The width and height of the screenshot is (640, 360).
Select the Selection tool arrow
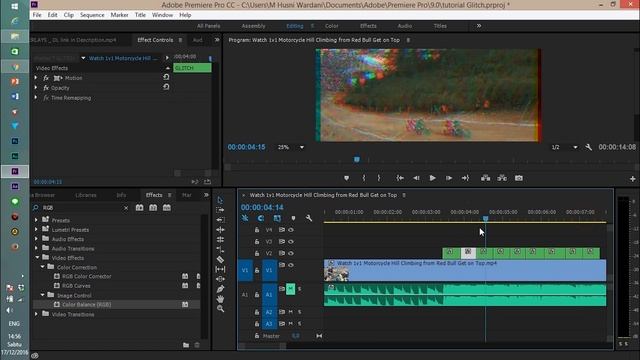tap(220, 200)
